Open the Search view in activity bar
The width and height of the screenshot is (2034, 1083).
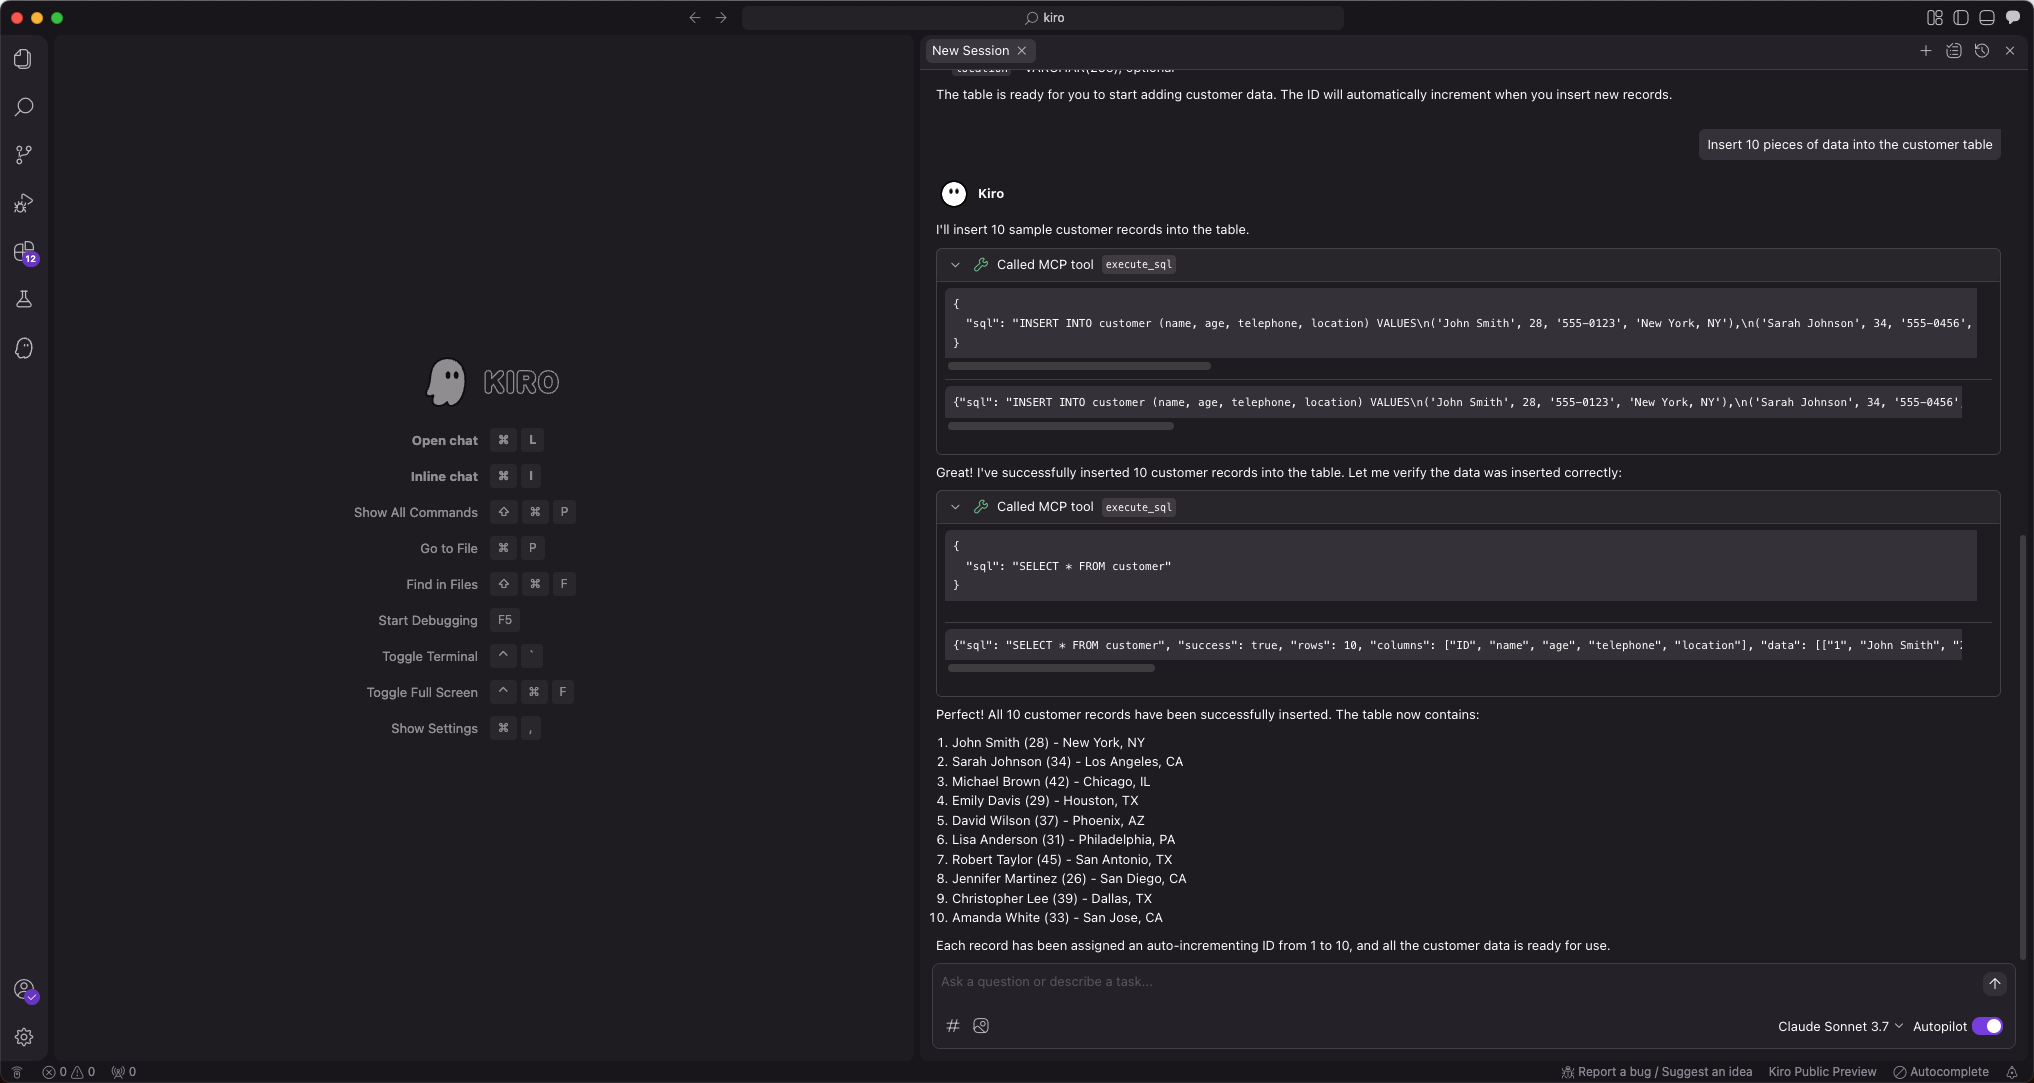click(24, 107)
